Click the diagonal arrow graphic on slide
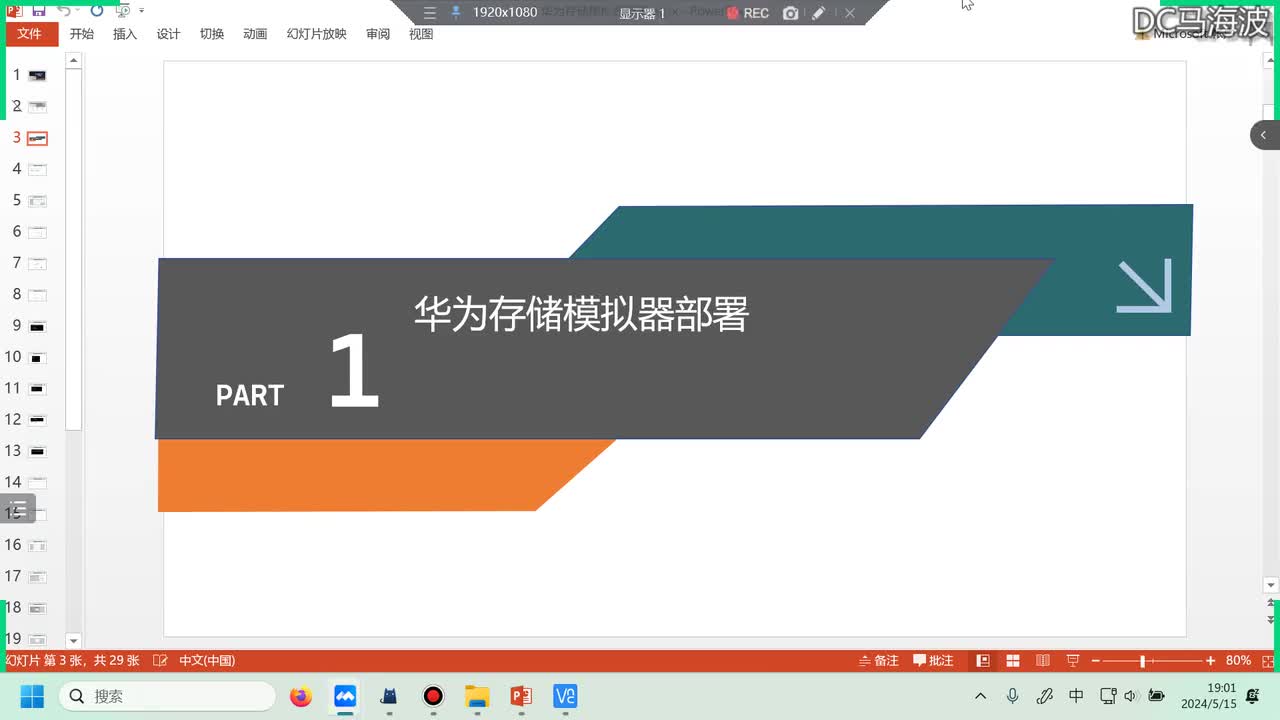Image resolution: width=1280 pixels, height=720 pixels. tap(1143, 286)
